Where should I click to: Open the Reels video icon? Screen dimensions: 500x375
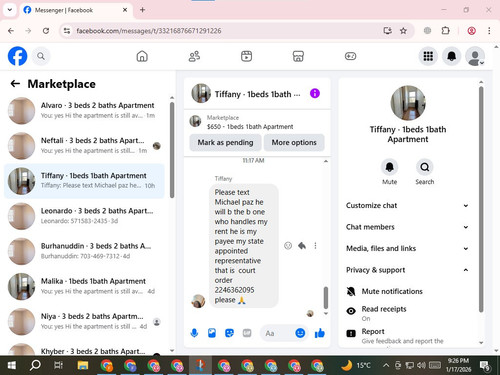tap(246, 56)
